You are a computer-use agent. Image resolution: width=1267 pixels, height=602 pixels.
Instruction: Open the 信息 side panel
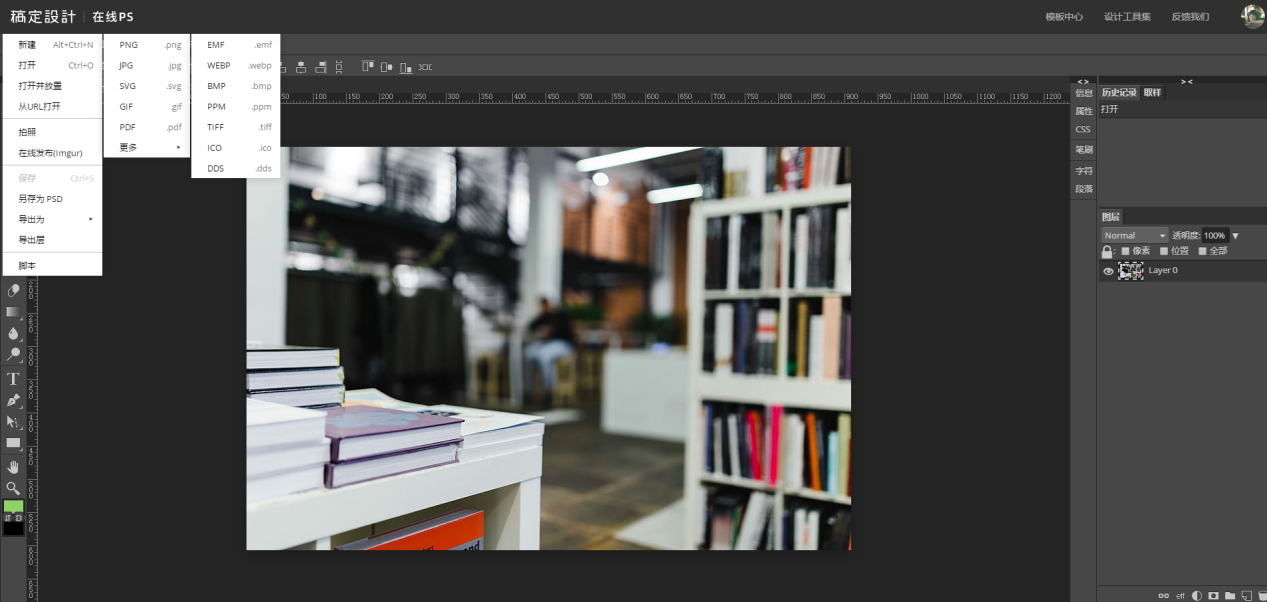[x=1084, y=93]
